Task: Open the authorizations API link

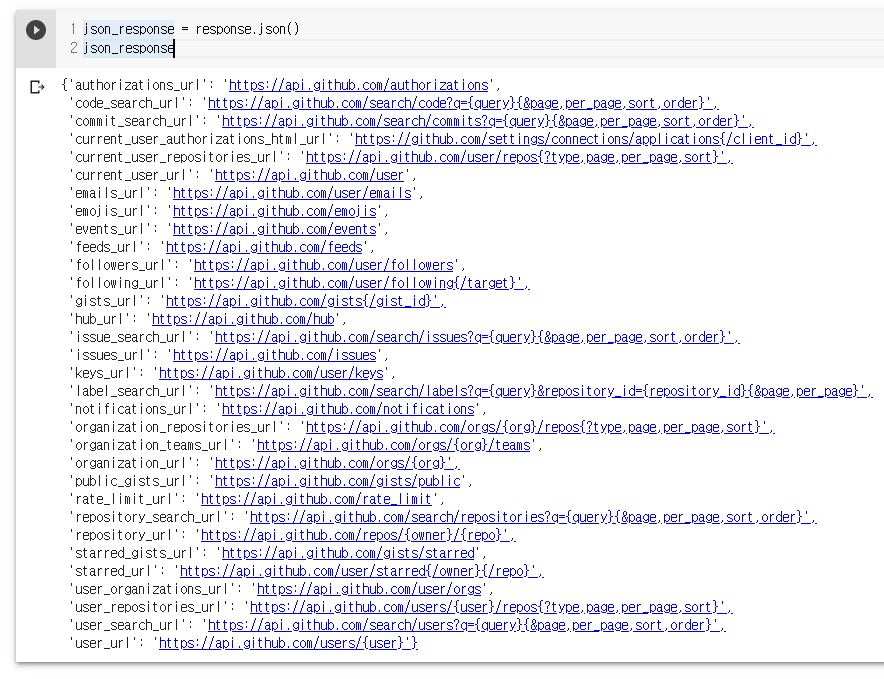Action: pos(359,85)
